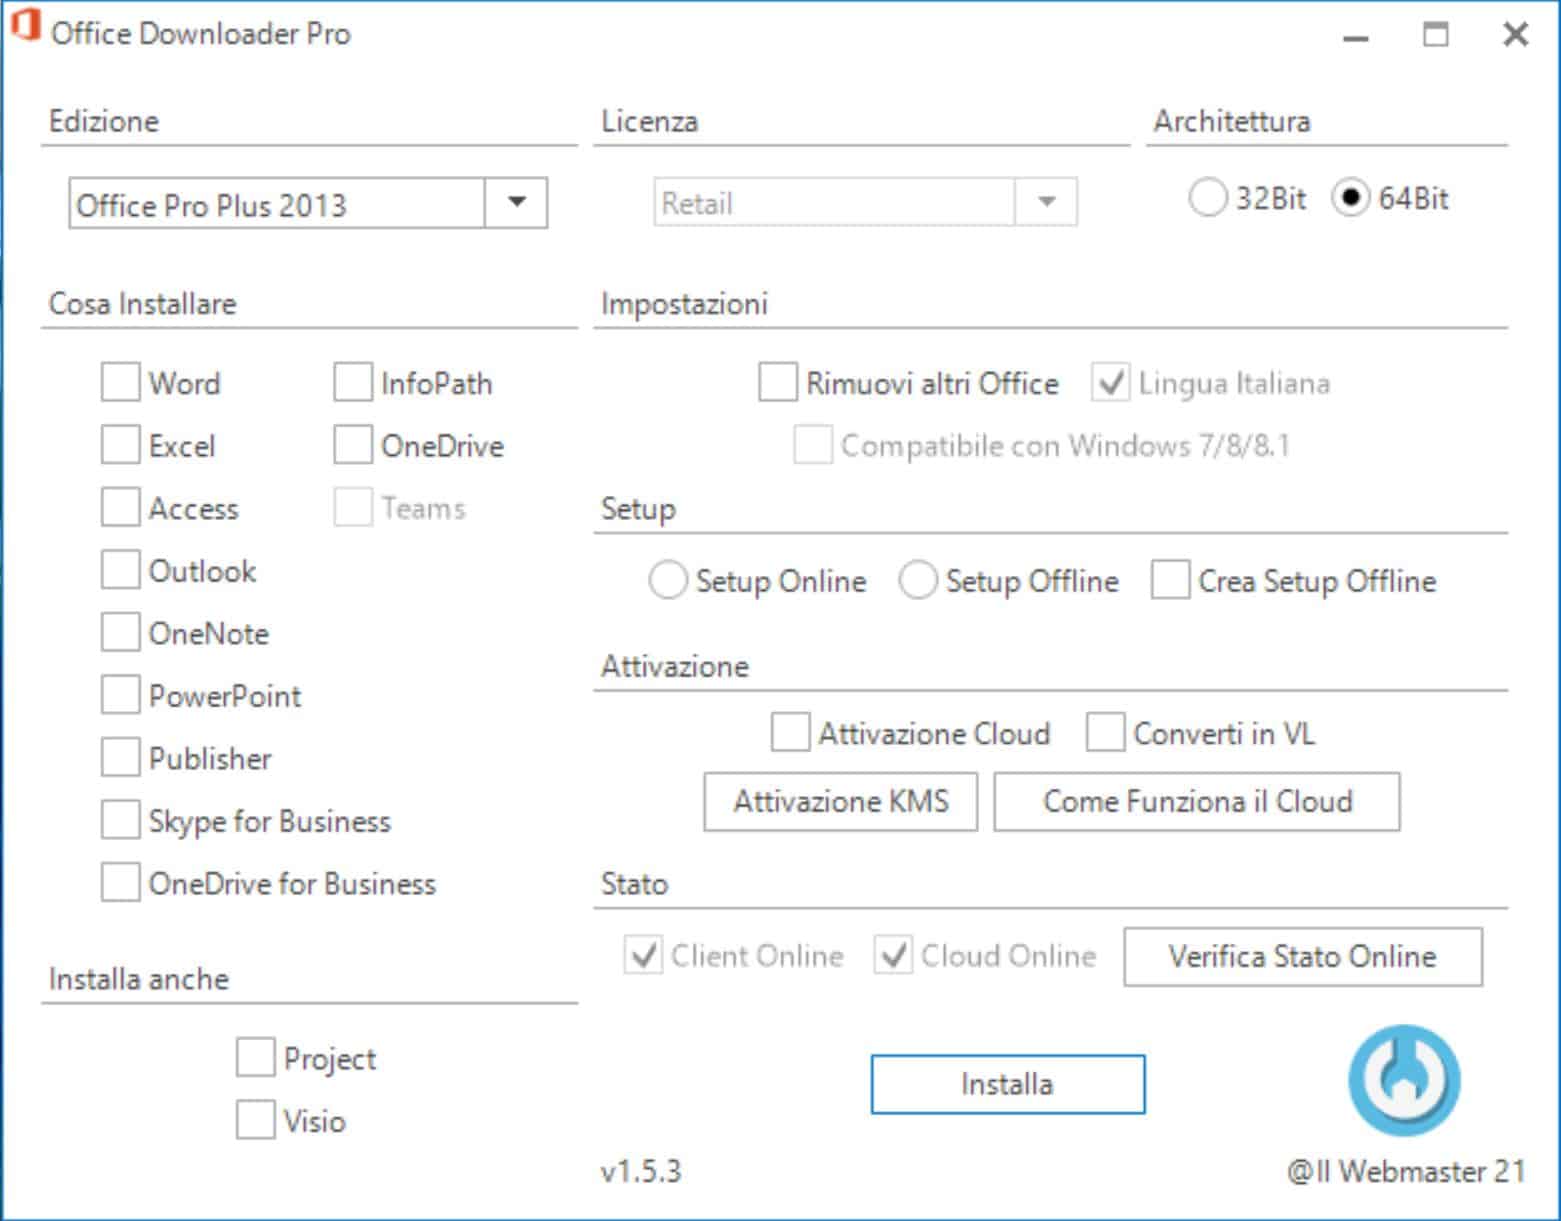Image resolution: width=1561 pixels, height=1221 pixels.
Task: Click the Cloud Online checkbox
Action: (x=892, y=955)
